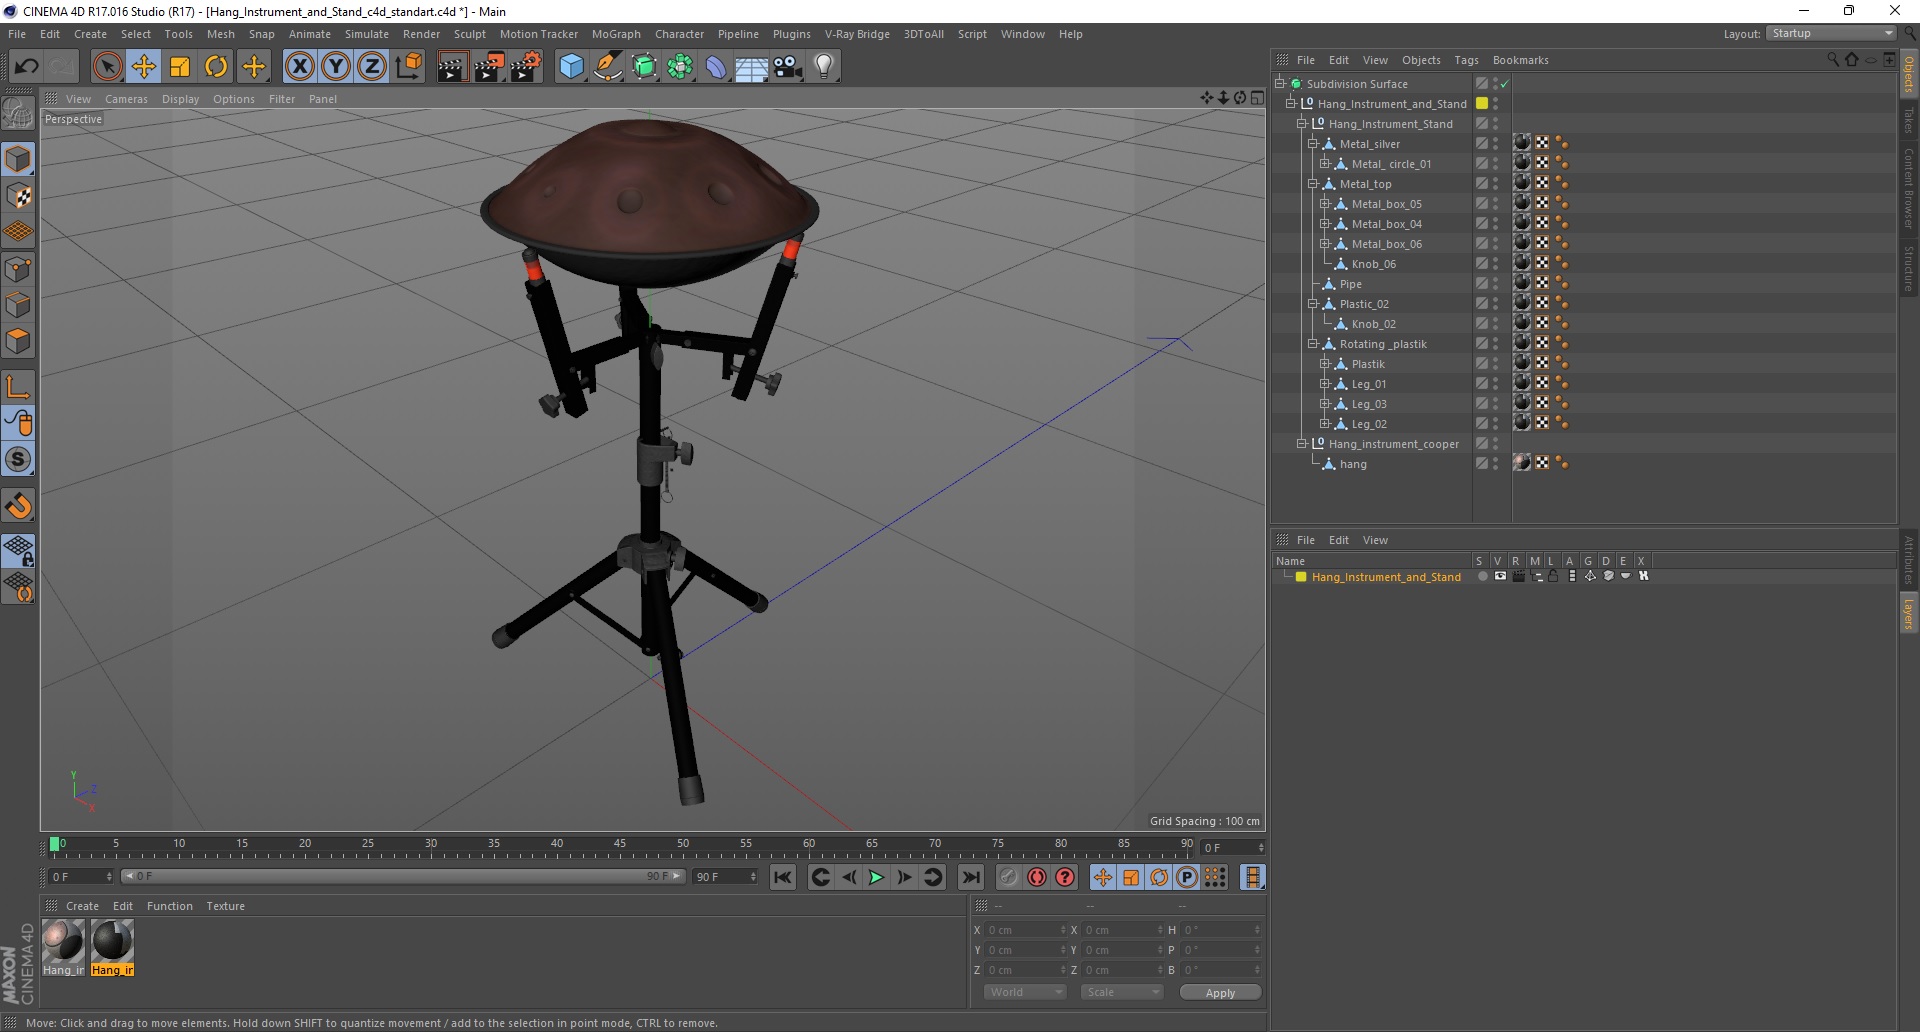The height and width of the screenshot is (1032, 1920).
Task: Open the World coordinate dropdown
Action: pos(1024,992)
